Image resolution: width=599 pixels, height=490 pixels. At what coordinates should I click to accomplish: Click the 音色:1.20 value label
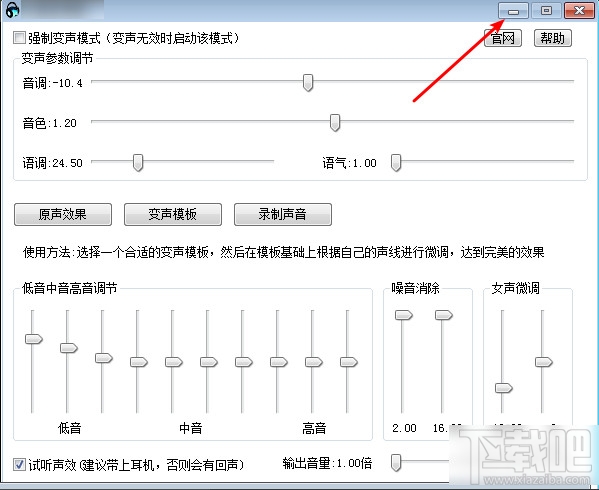[x=50, y=123]
